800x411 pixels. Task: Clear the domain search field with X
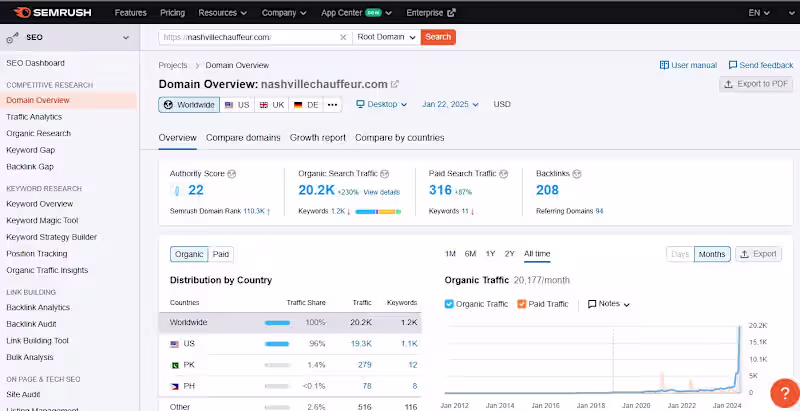(x=344, y=37)
